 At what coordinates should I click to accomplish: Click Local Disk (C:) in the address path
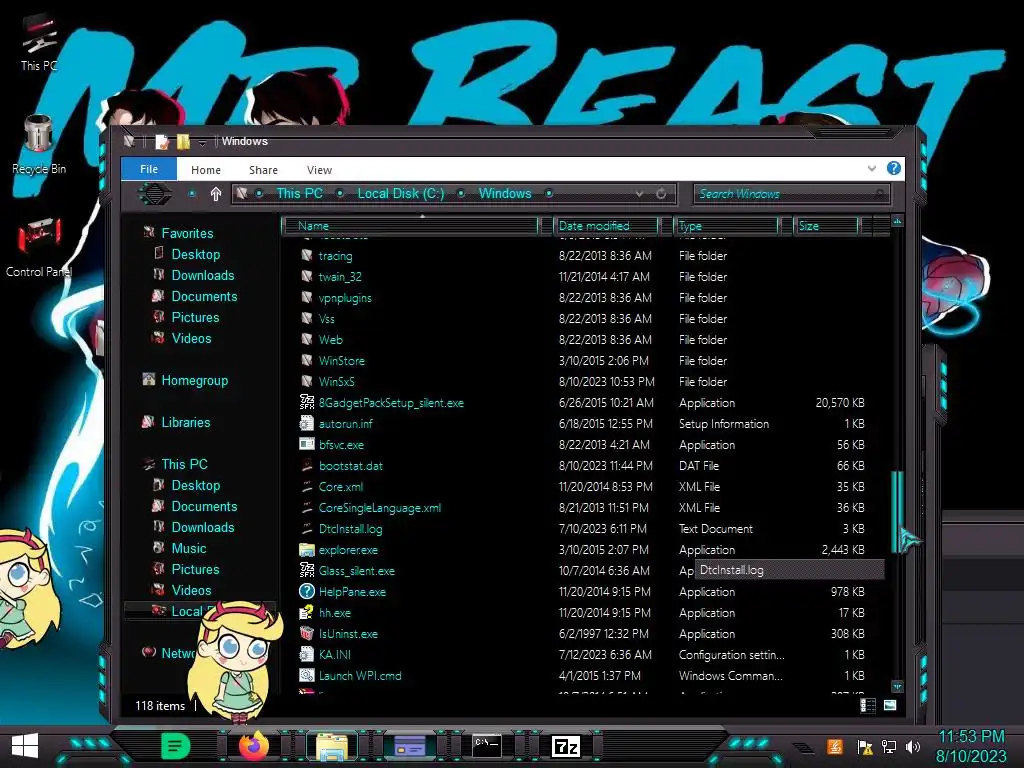click(x=400, y=193)
